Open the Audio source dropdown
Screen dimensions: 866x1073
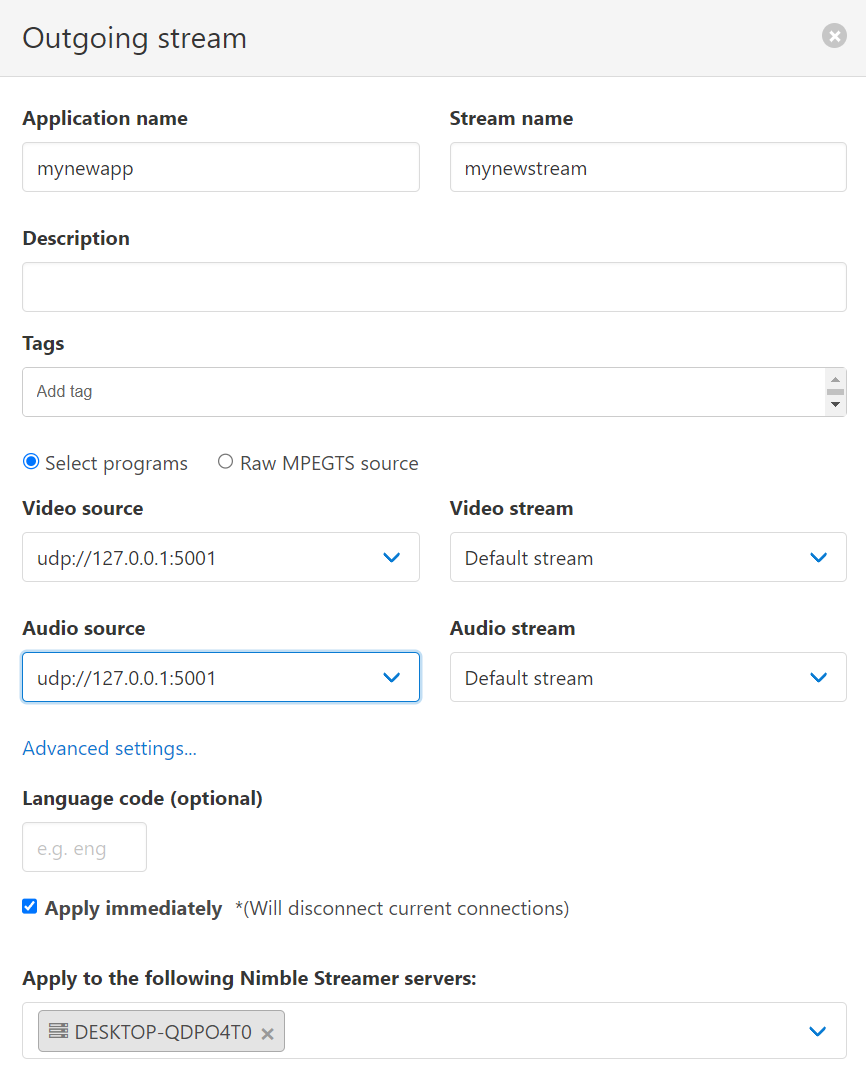[221, 677]
